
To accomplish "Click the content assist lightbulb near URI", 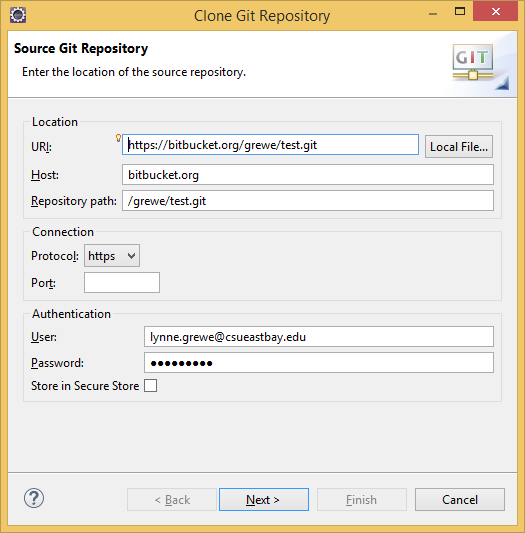I will (118, 138).
